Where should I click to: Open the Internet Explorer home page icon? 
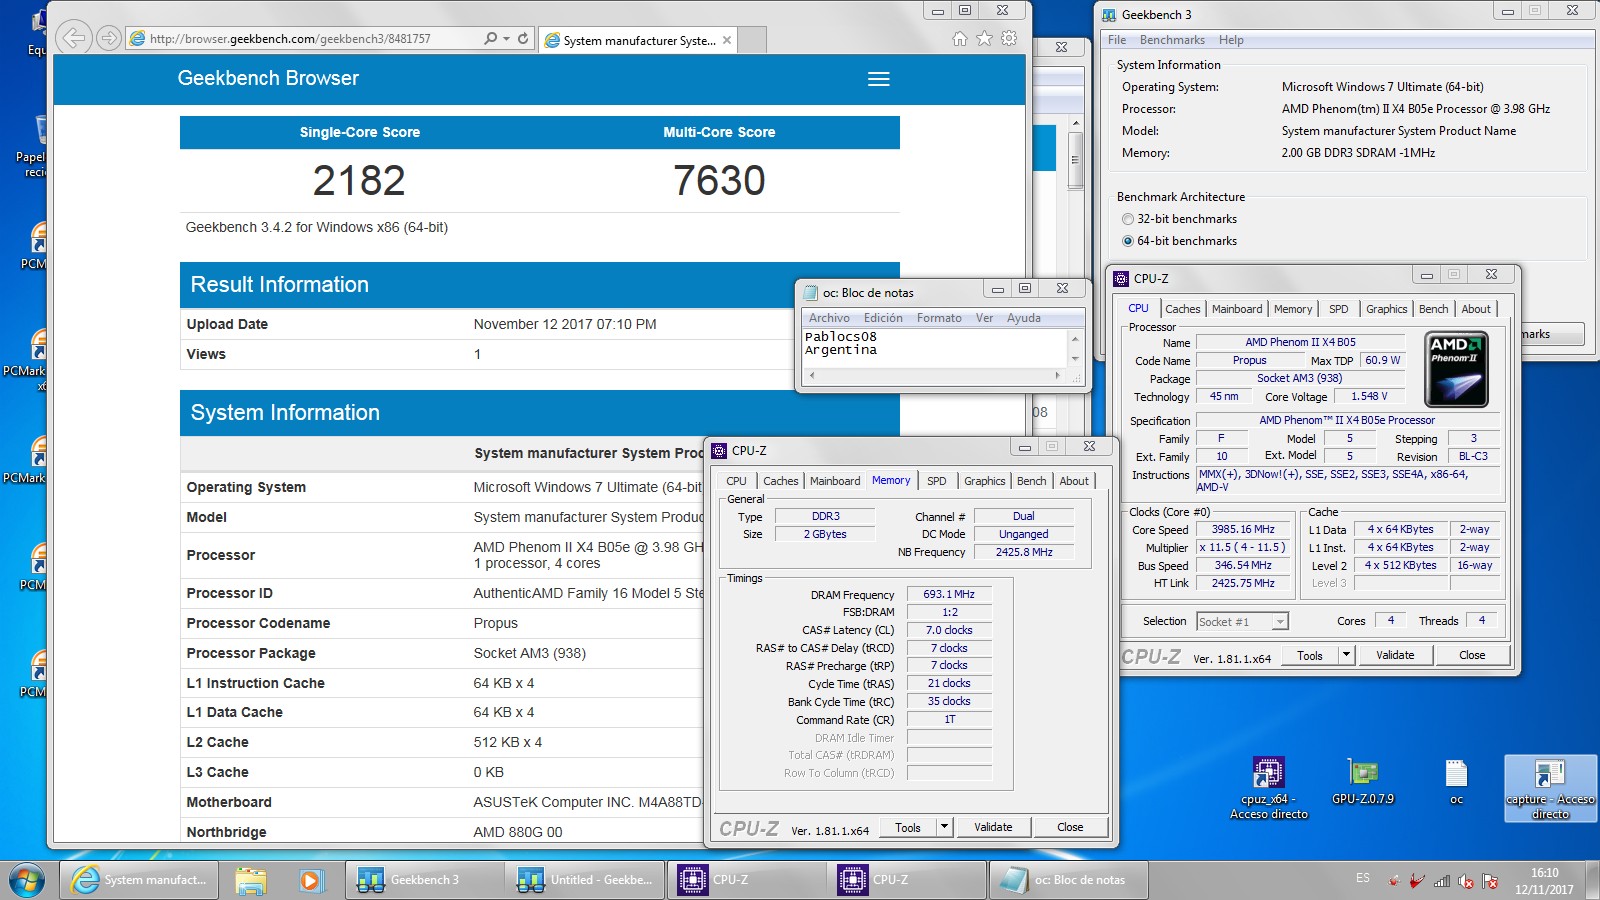tap(960, 38)
